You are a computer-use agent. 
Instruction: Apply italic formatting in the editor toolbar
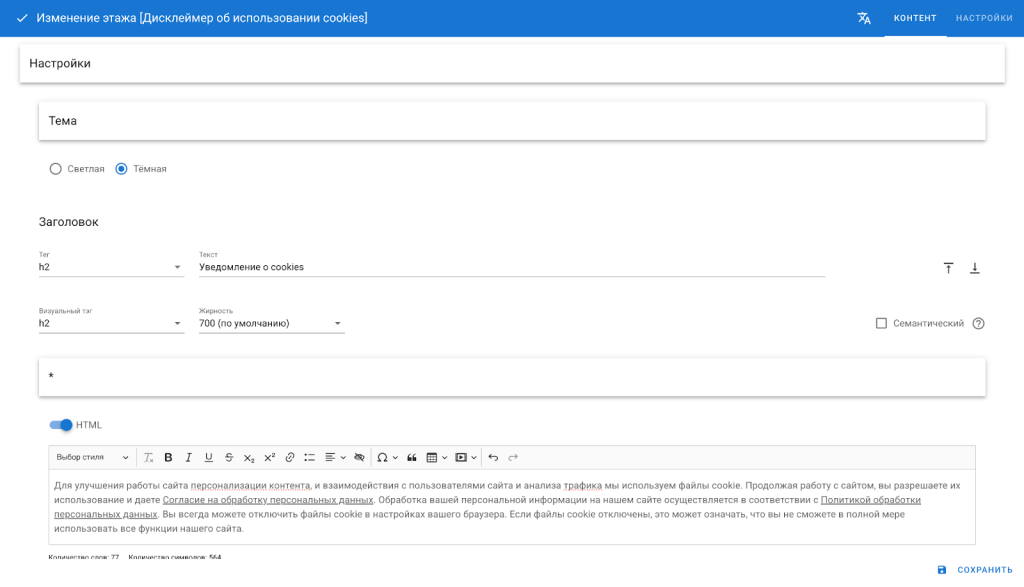pos(188,458)
